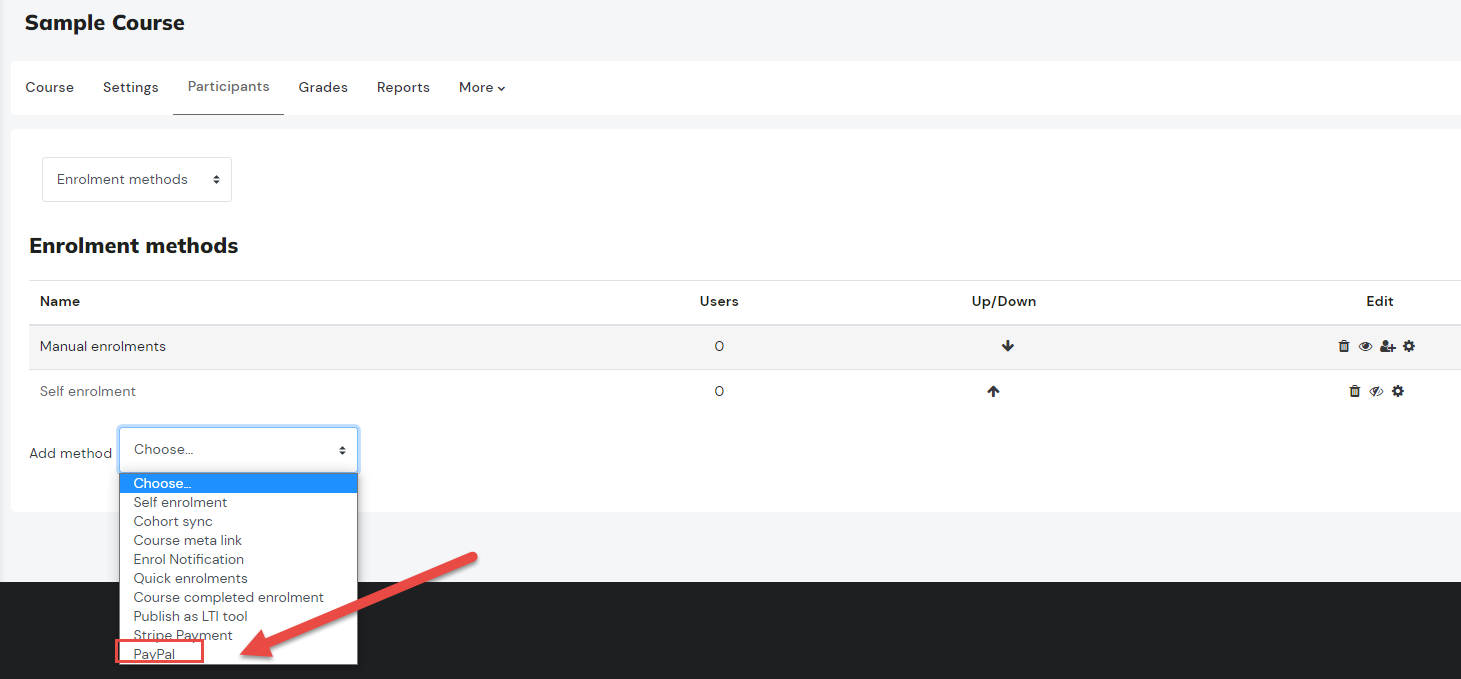
Task: Click users count for Manual enrolments
Action: 719,347
